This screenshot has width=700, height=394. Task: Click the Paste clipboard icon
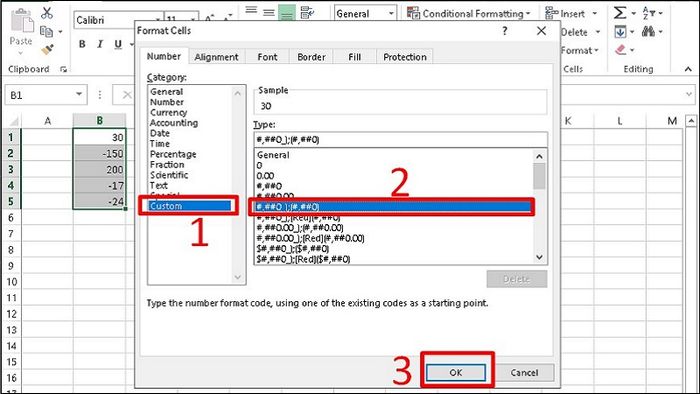click(21, 21)
